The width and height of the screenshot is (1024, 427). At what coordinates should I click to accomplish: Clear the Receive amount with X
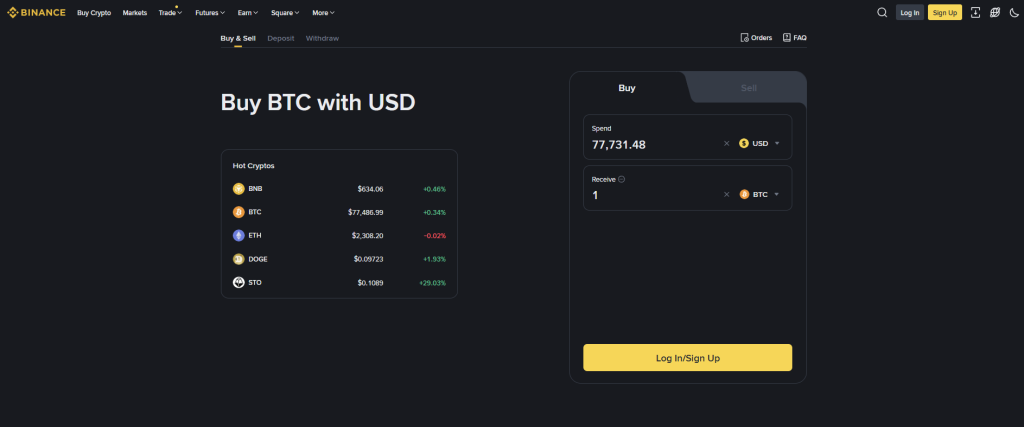727,194
